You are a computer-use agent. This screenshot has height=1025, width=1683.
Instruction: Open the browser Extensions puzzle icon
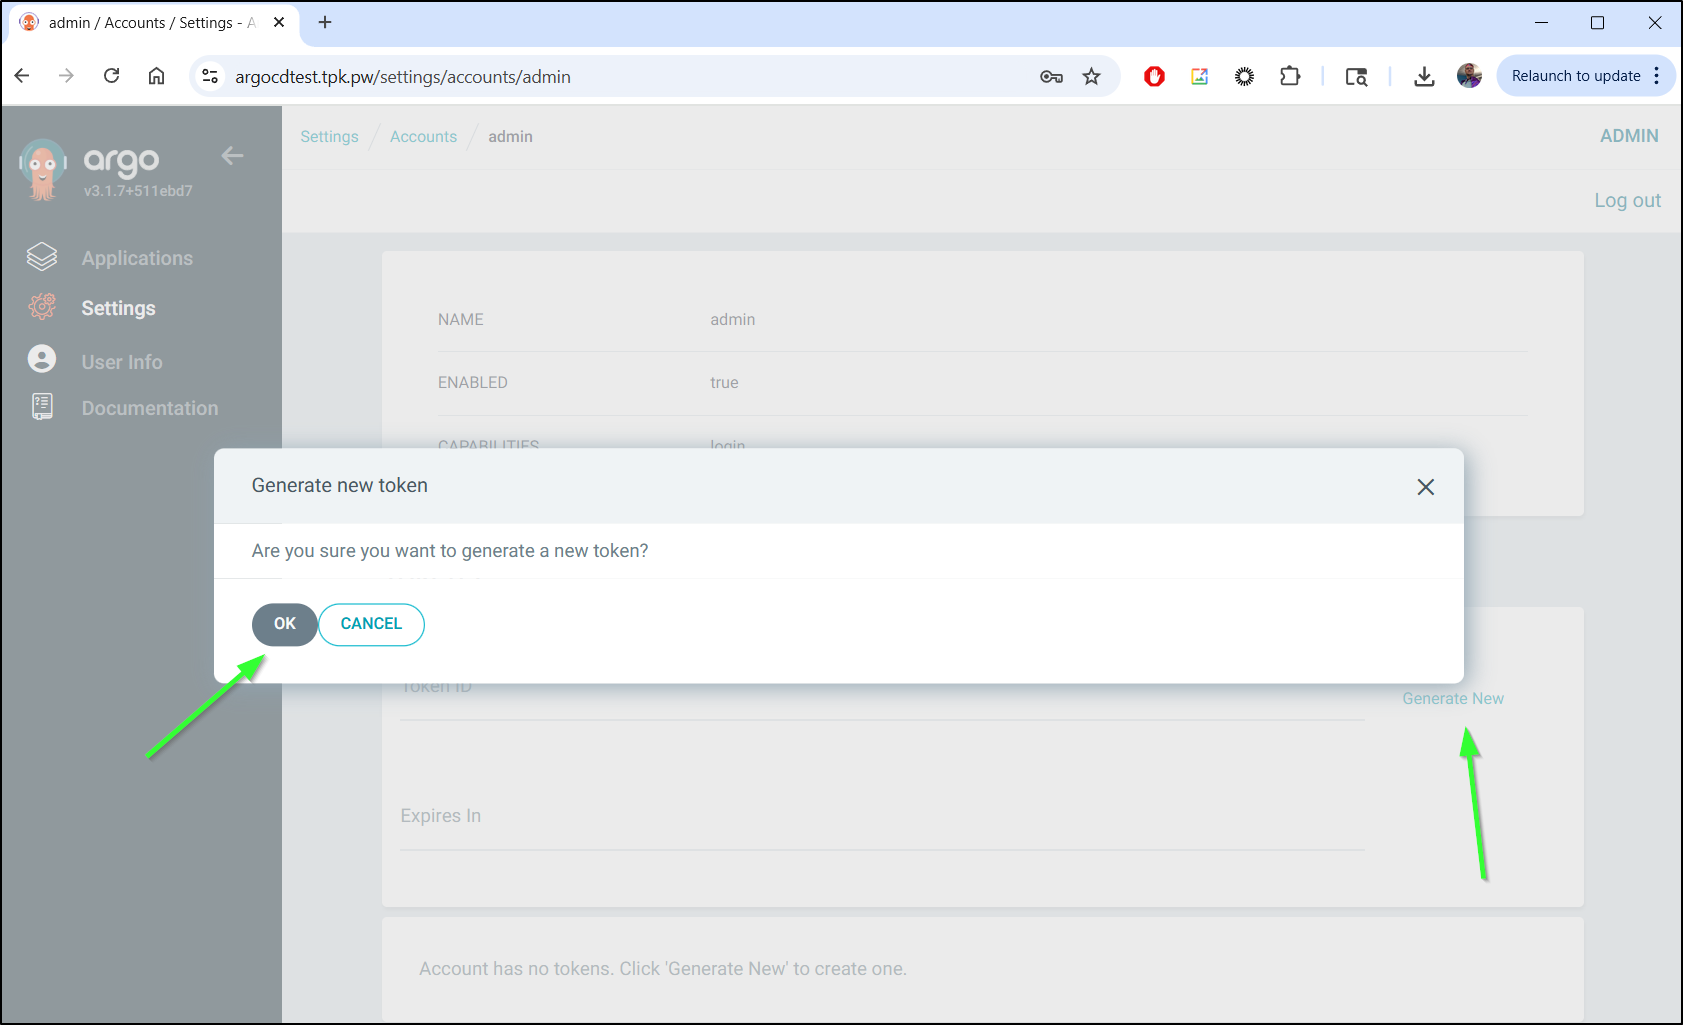coord(1290,77)
